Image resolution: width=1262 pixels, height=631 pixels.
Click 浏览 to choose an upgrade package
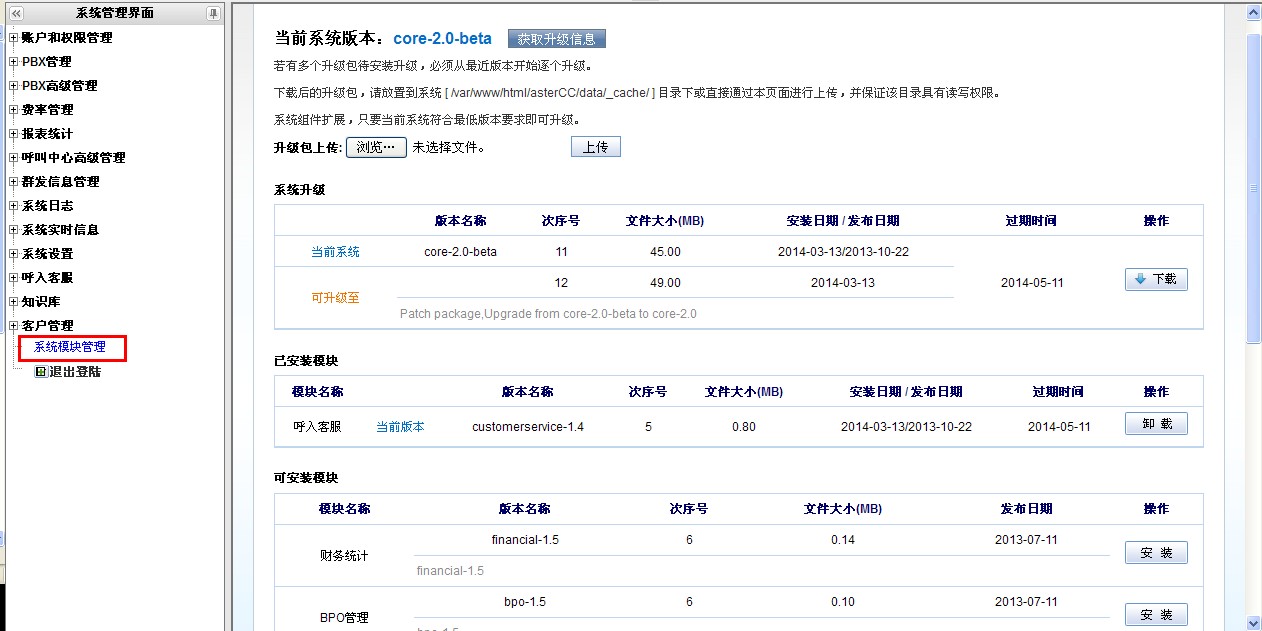376,147
